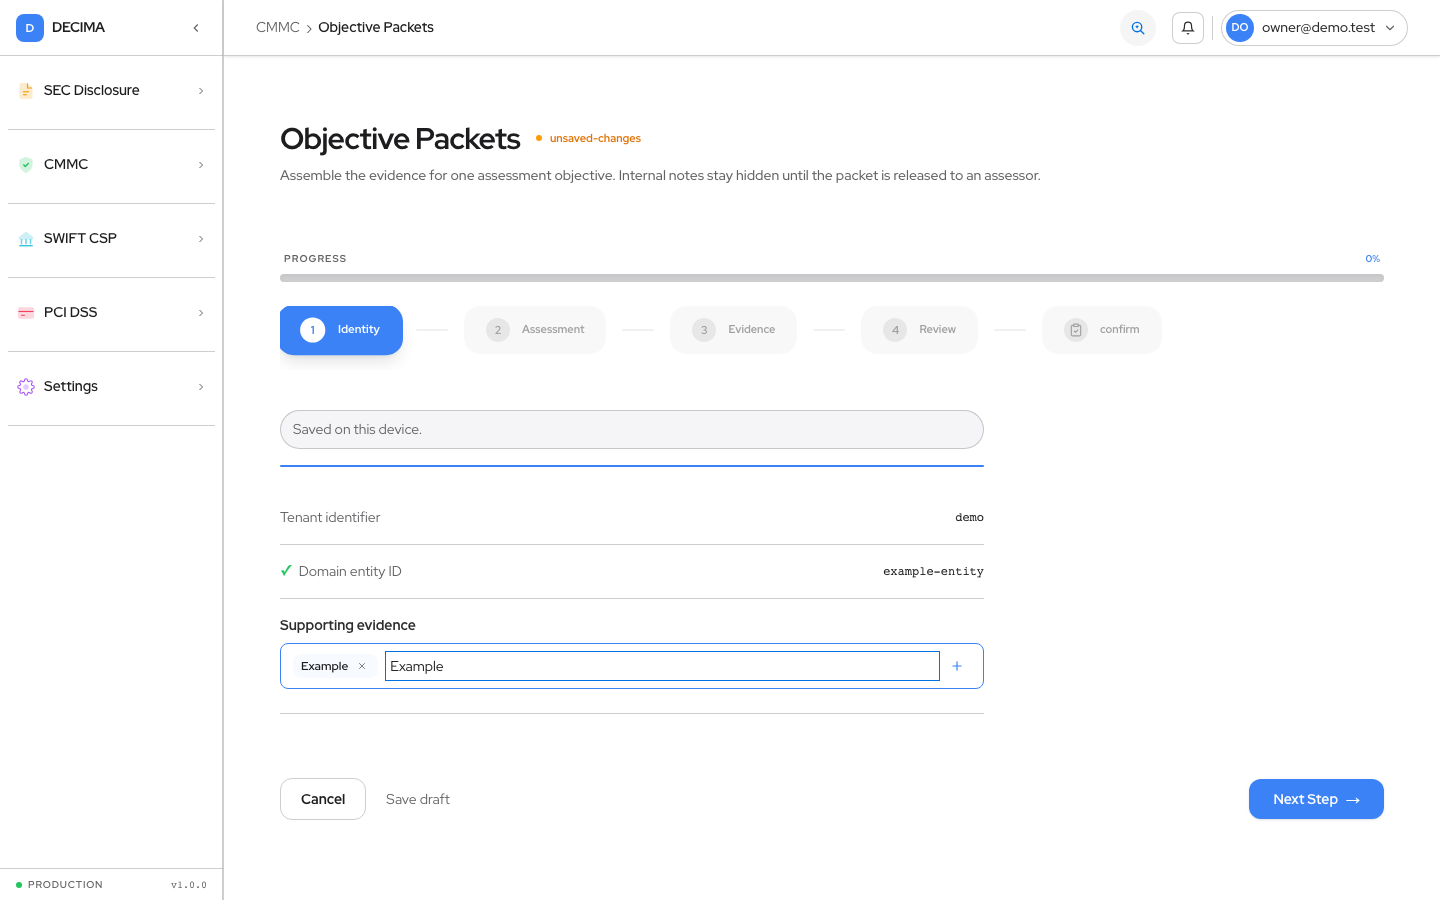Viewport: 1440px width, 900px height.
Task: Proceed with Next Step button
Action: pyautogui.click(x=1316, y=799)
